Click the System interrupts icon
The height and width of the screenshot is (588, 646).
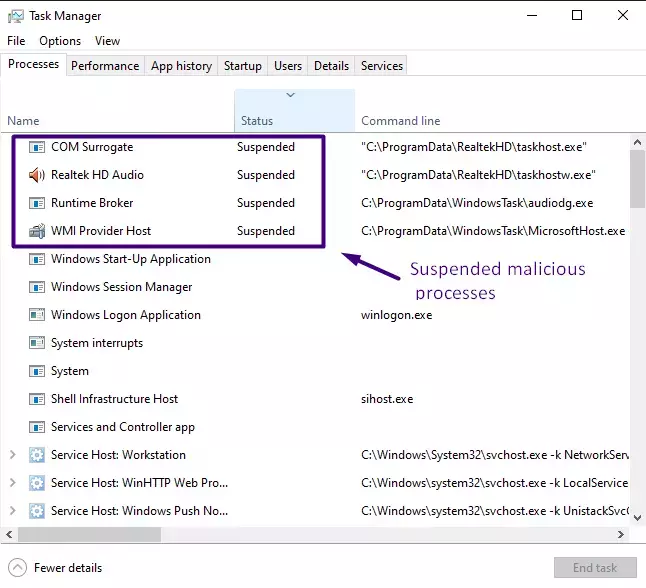(x=37, y=343)
